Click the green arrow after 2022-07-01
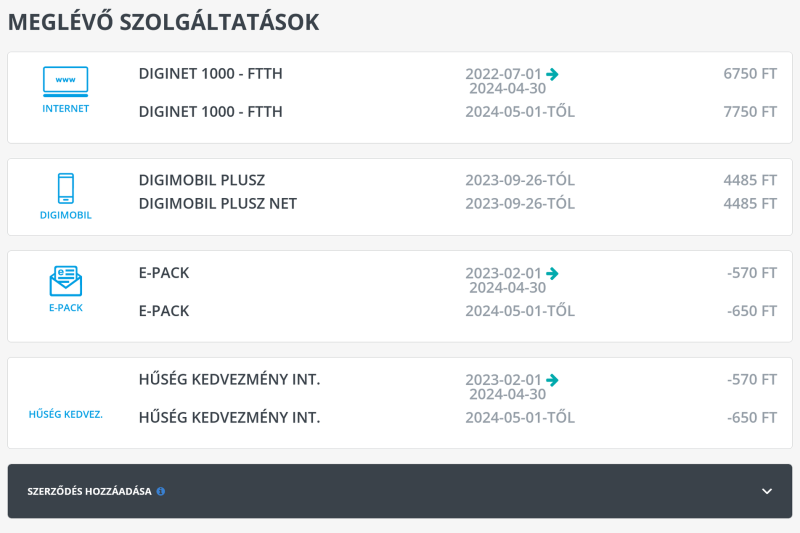 click(553, 74)
